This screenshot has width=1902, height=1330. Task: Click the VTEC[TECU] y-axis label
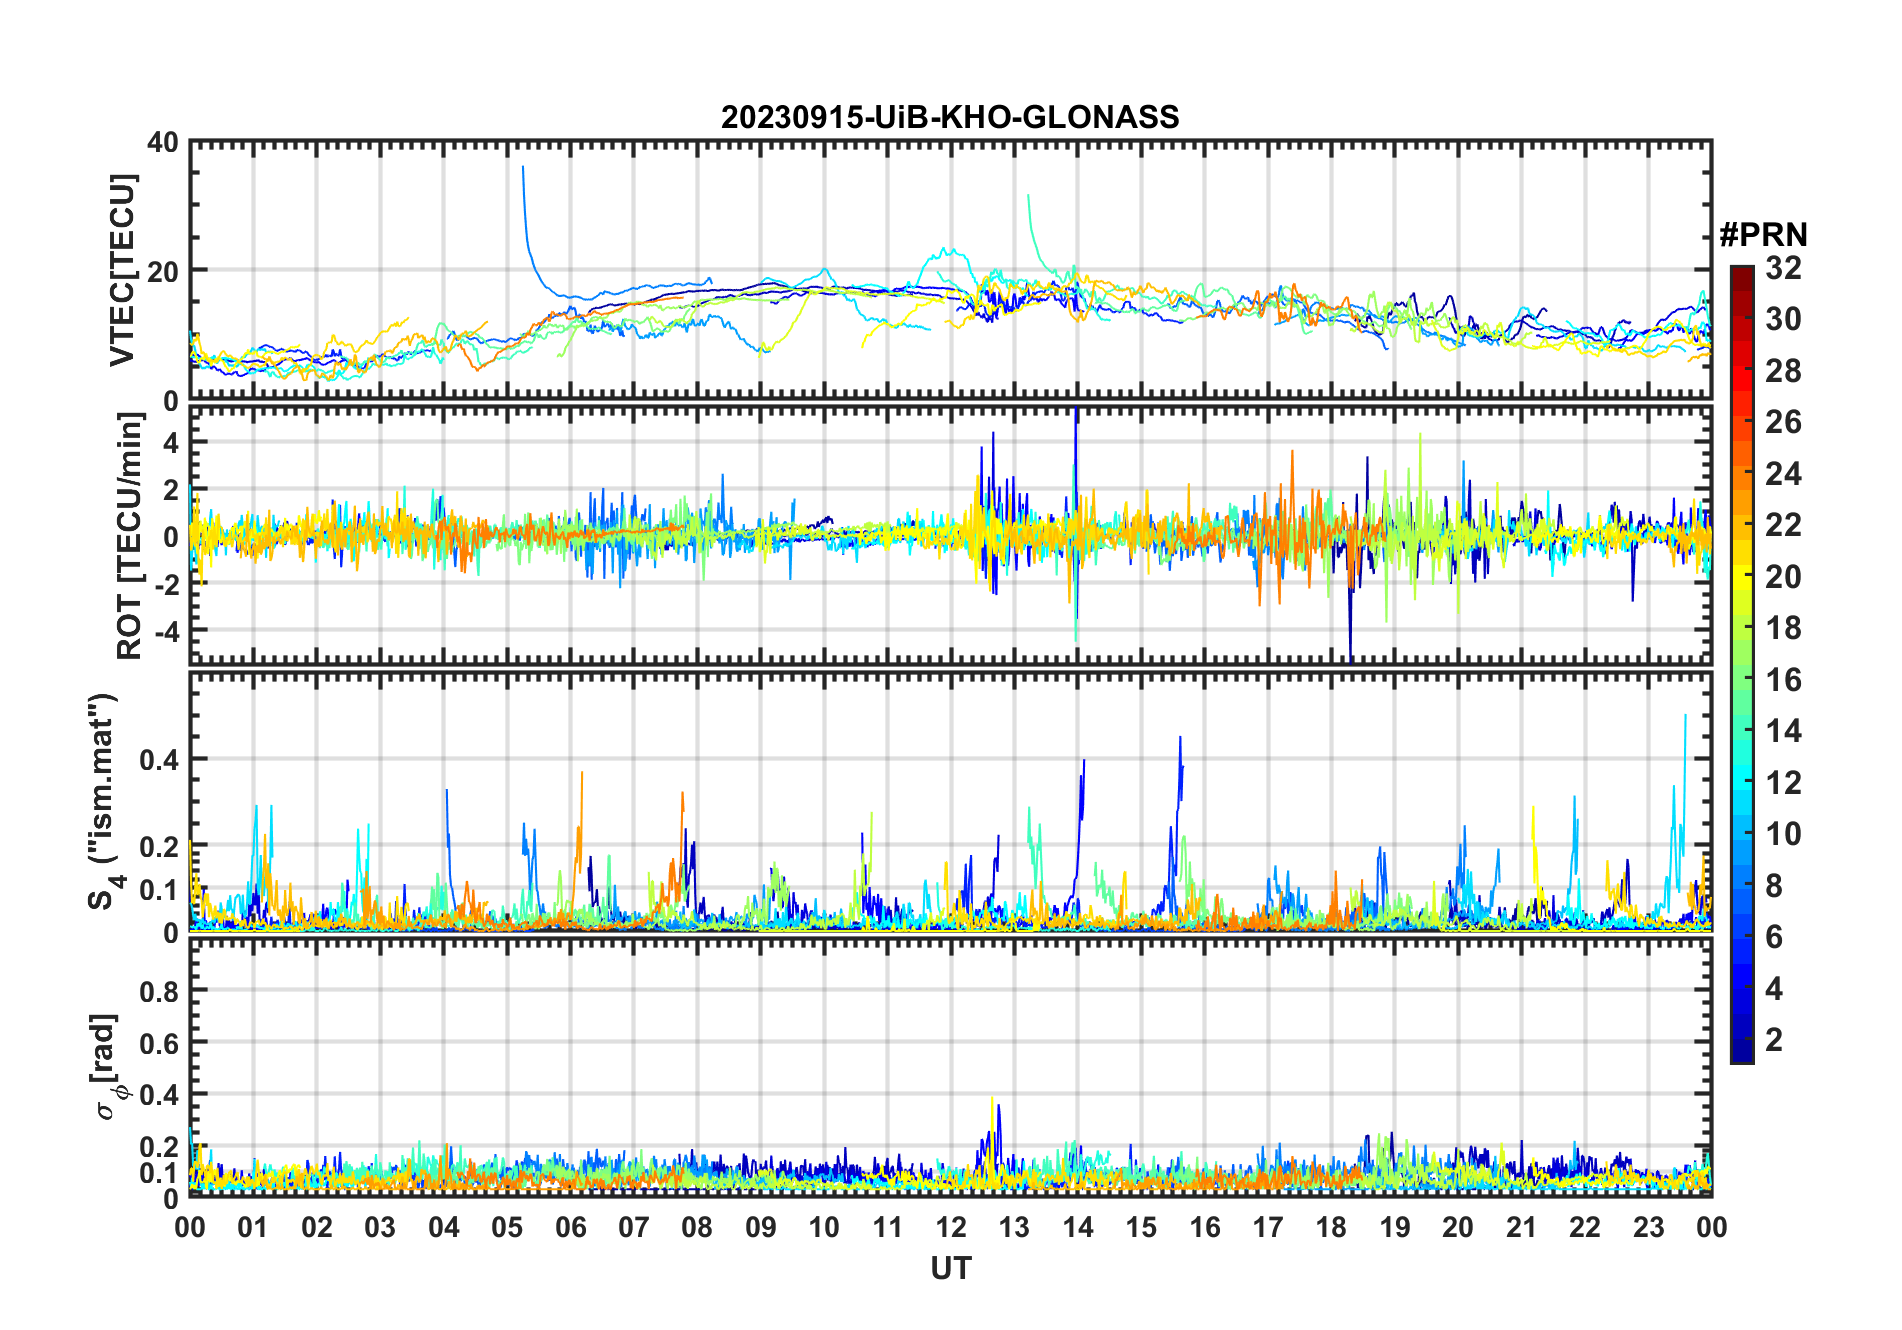[122, 270]
